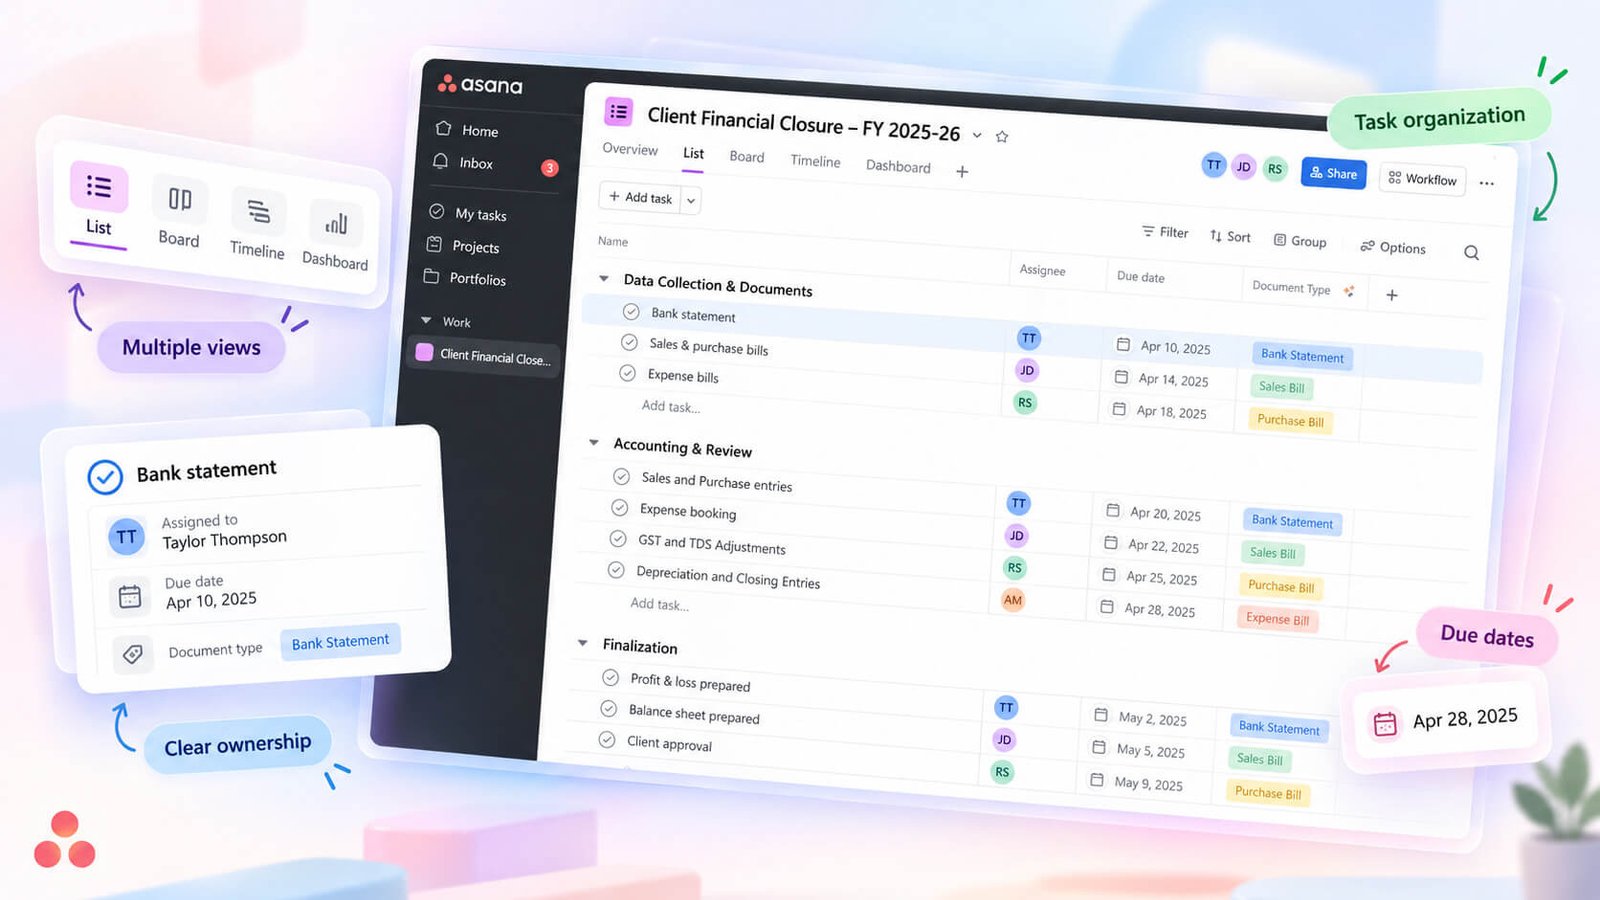Open the project title dropdown chevron
1600x900 pixels.
[977, 135]
